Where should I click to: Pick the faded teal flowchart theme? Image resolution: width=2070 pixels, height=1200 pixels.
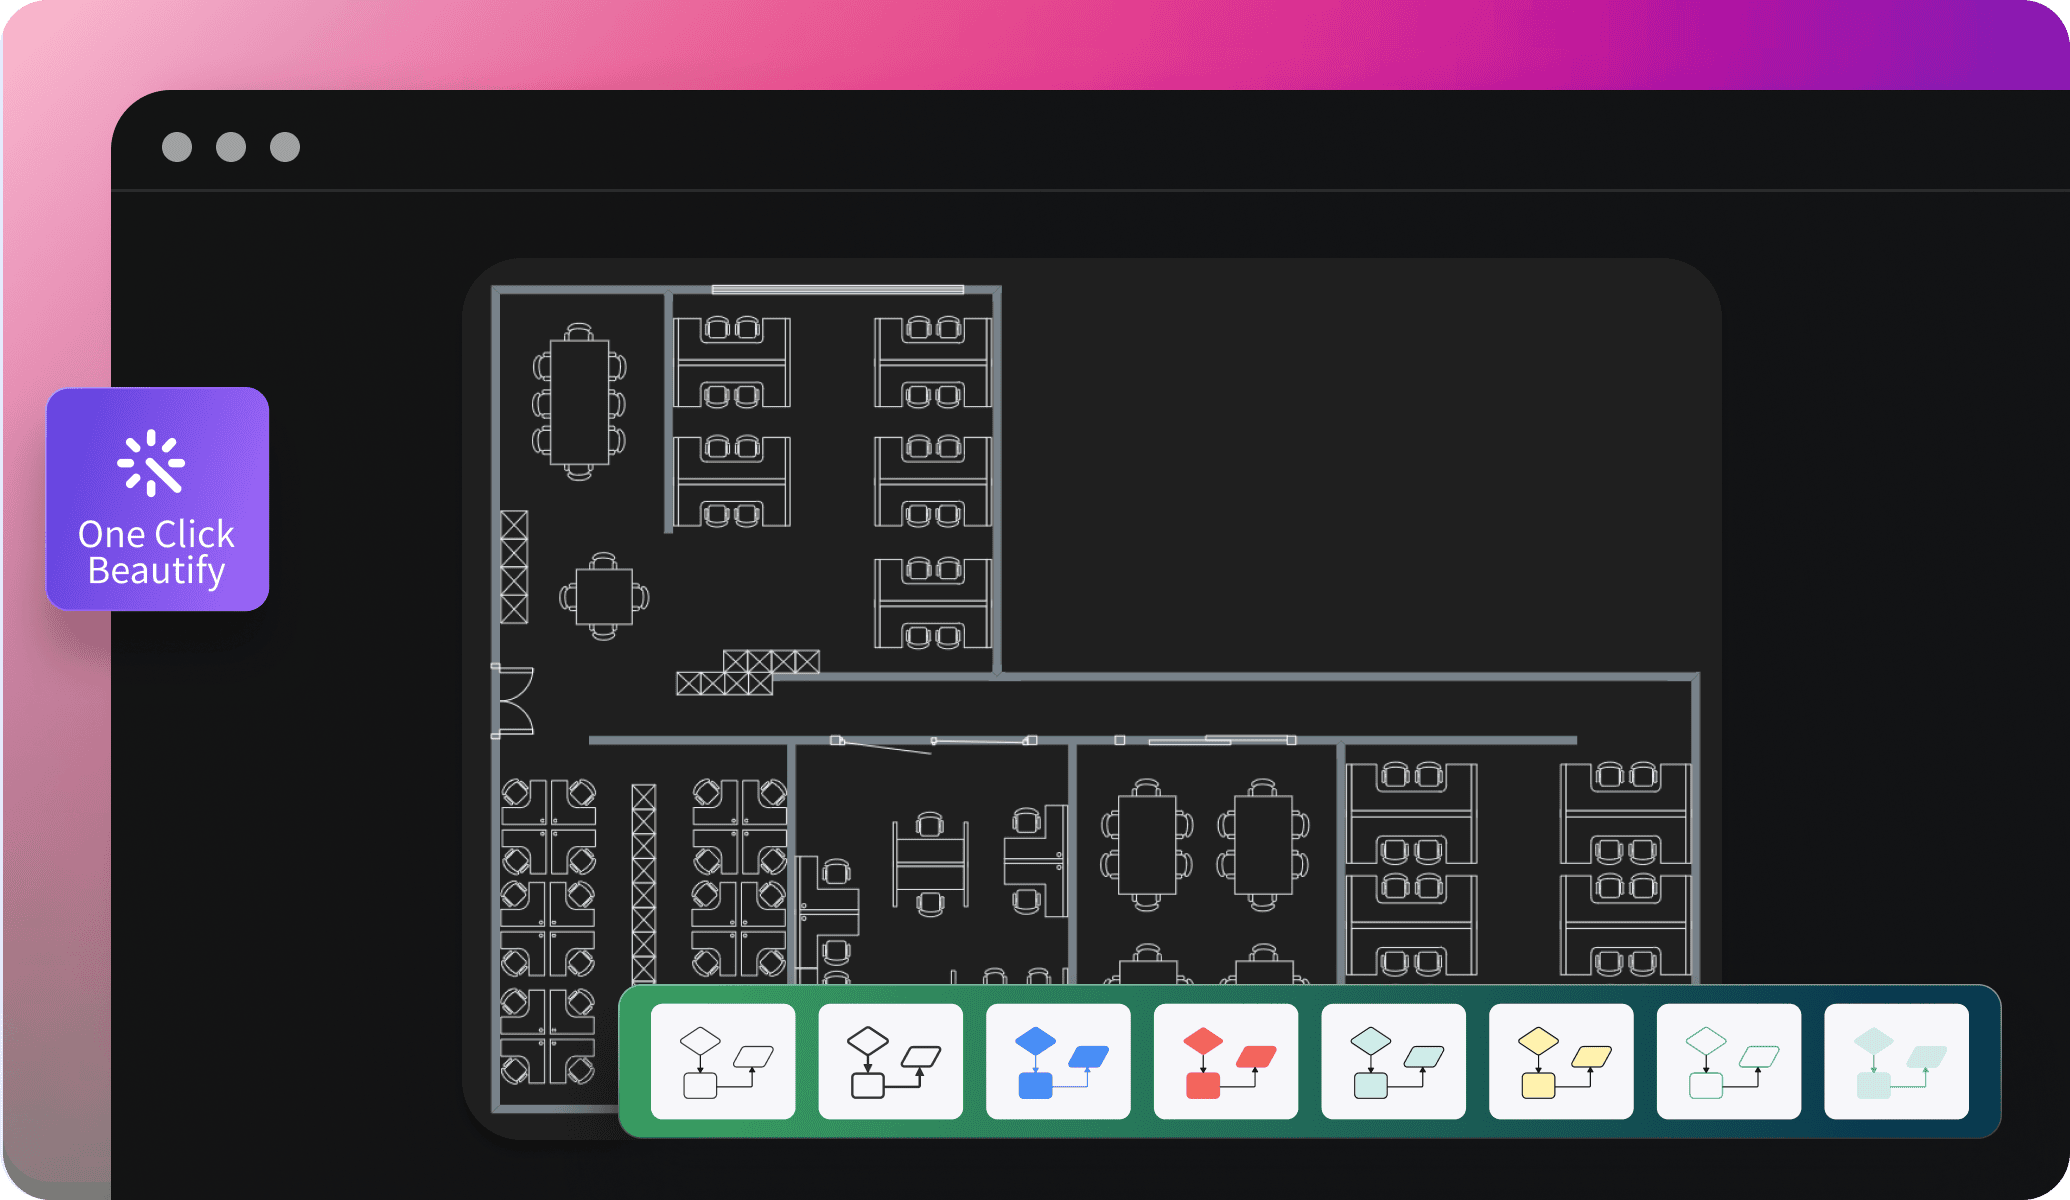pos(1896,1060)
